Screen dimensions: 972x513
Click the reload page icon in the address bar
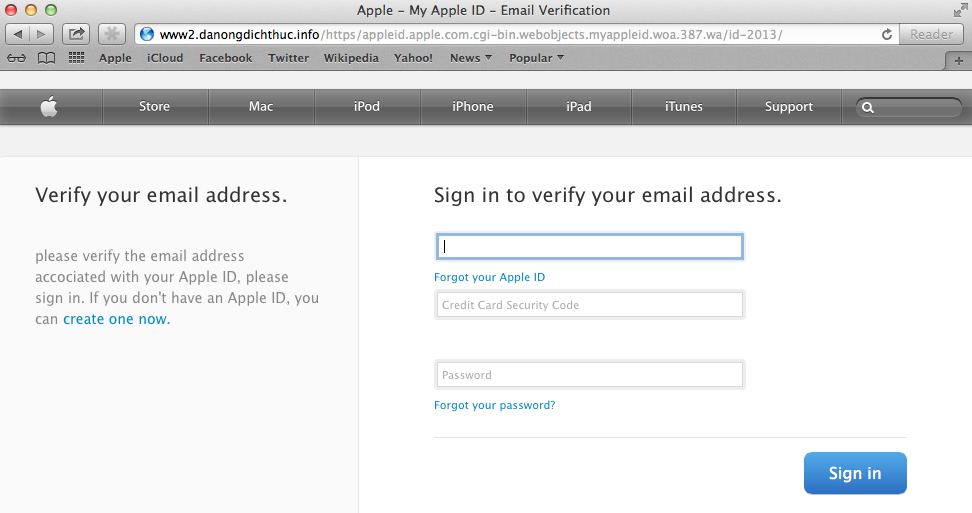tap(886, 34)
